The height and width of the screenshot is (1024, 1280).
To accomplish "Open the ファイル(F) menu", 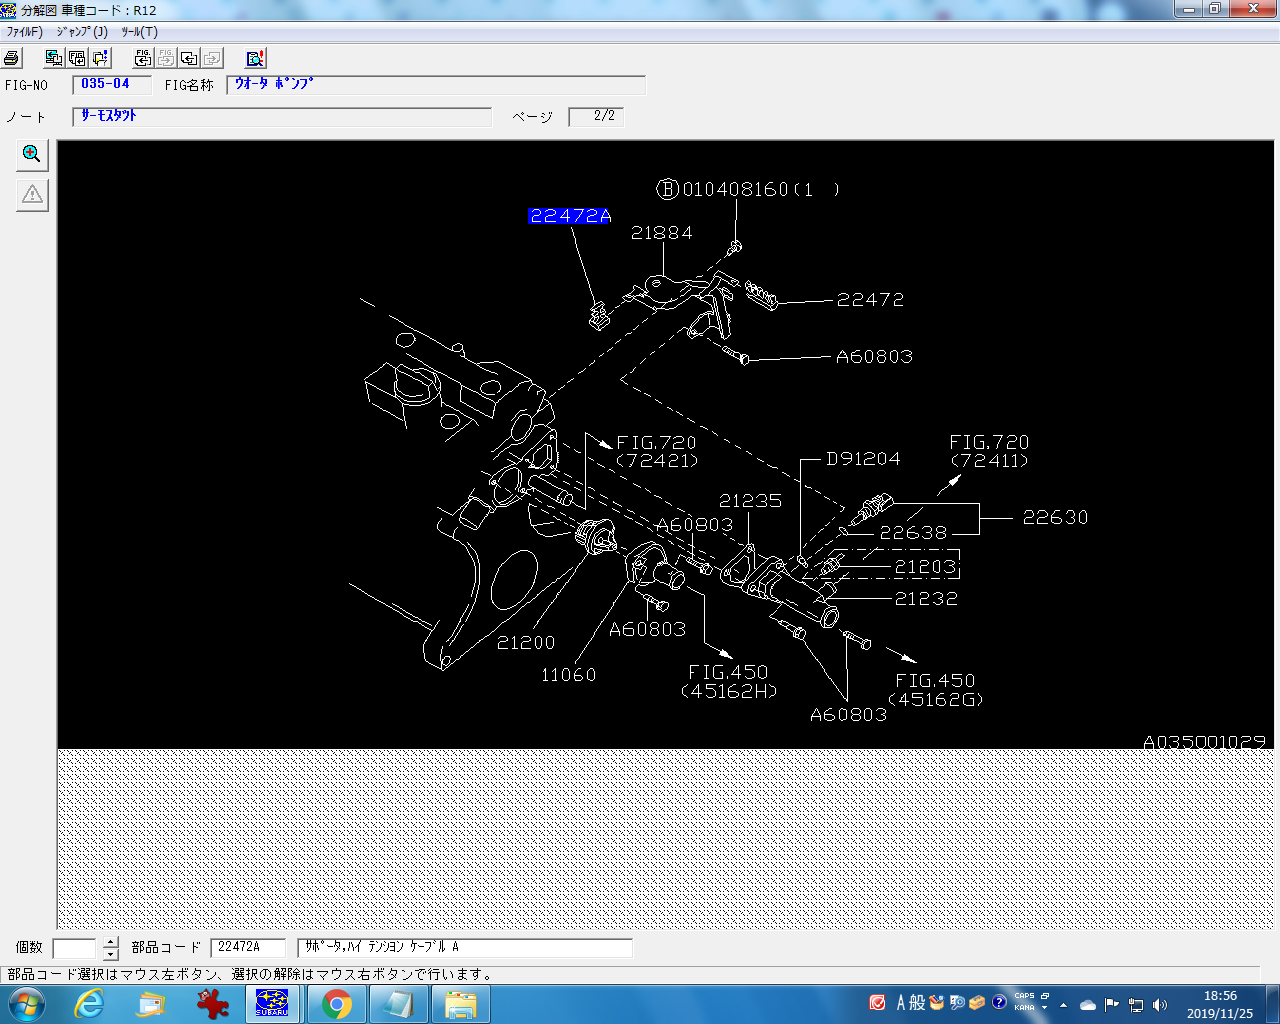I will click(x=24, y=32).
